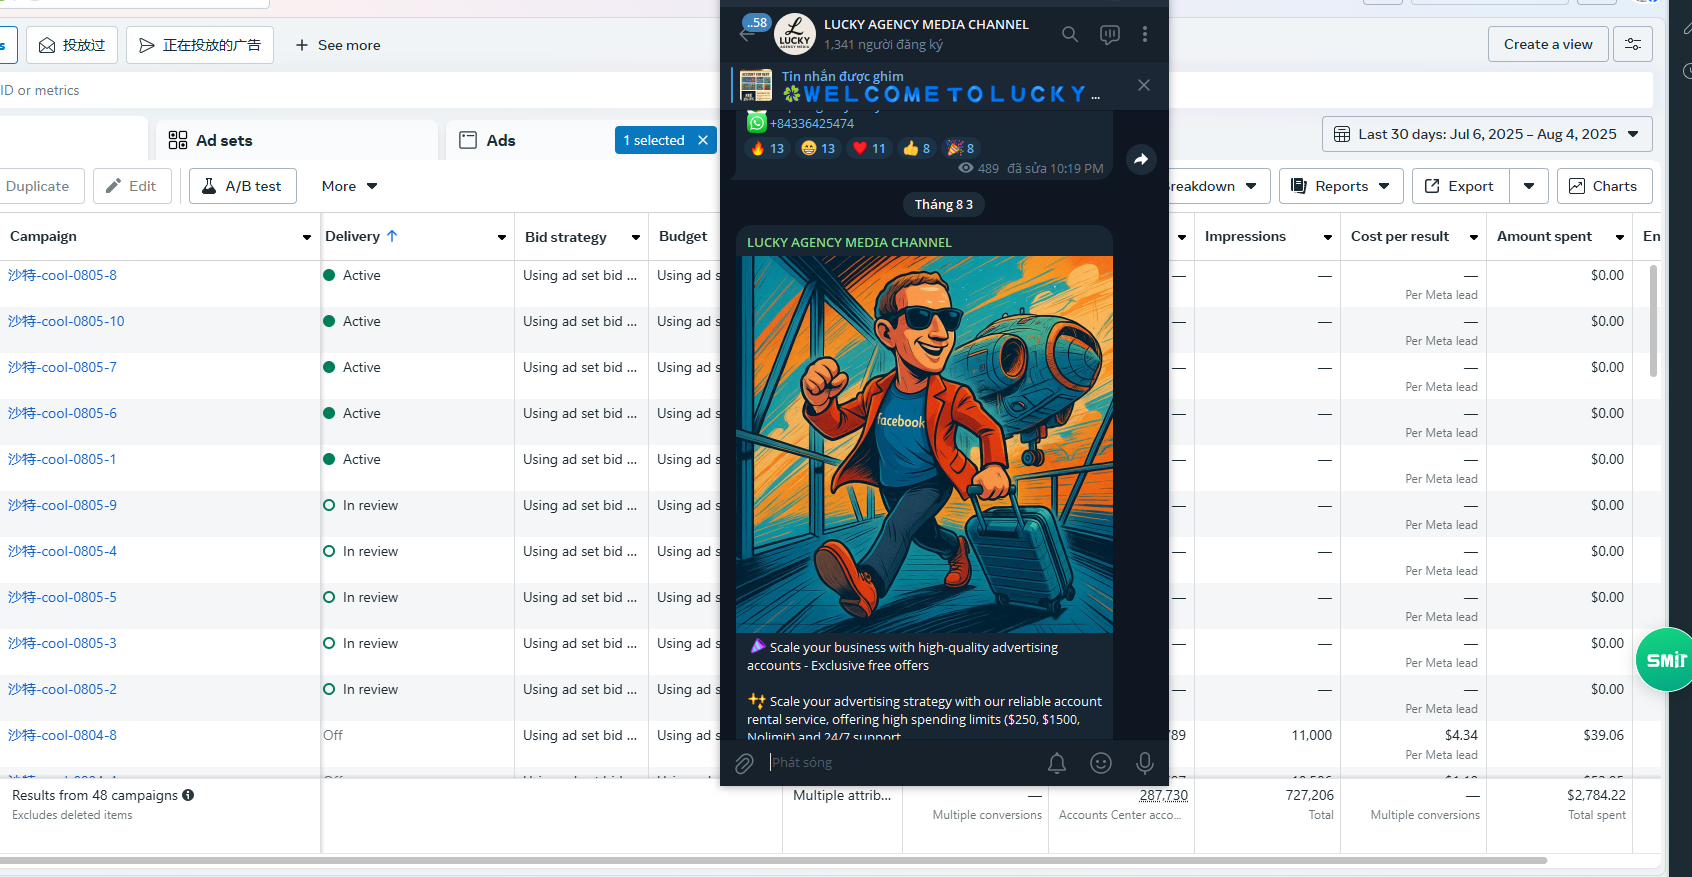Screen dimensions: 1692x877
Task: Click the thumbs-up reaction 8
Action: (916, 148)
